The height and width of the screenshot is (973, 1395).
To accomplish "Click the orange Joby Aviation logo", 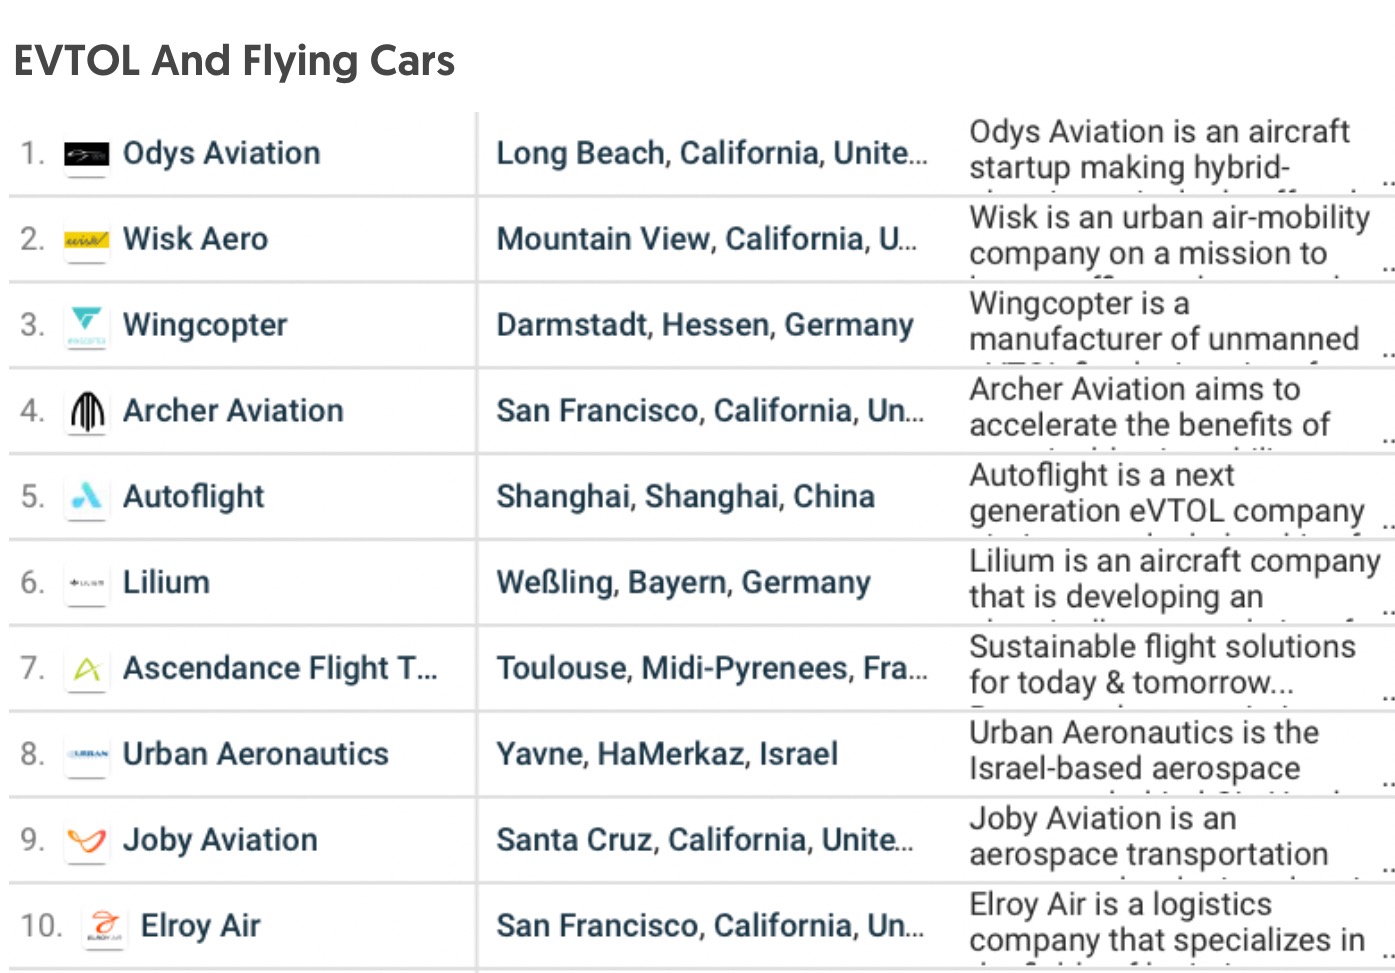I will pyautogui.click(x=86, y=840).
